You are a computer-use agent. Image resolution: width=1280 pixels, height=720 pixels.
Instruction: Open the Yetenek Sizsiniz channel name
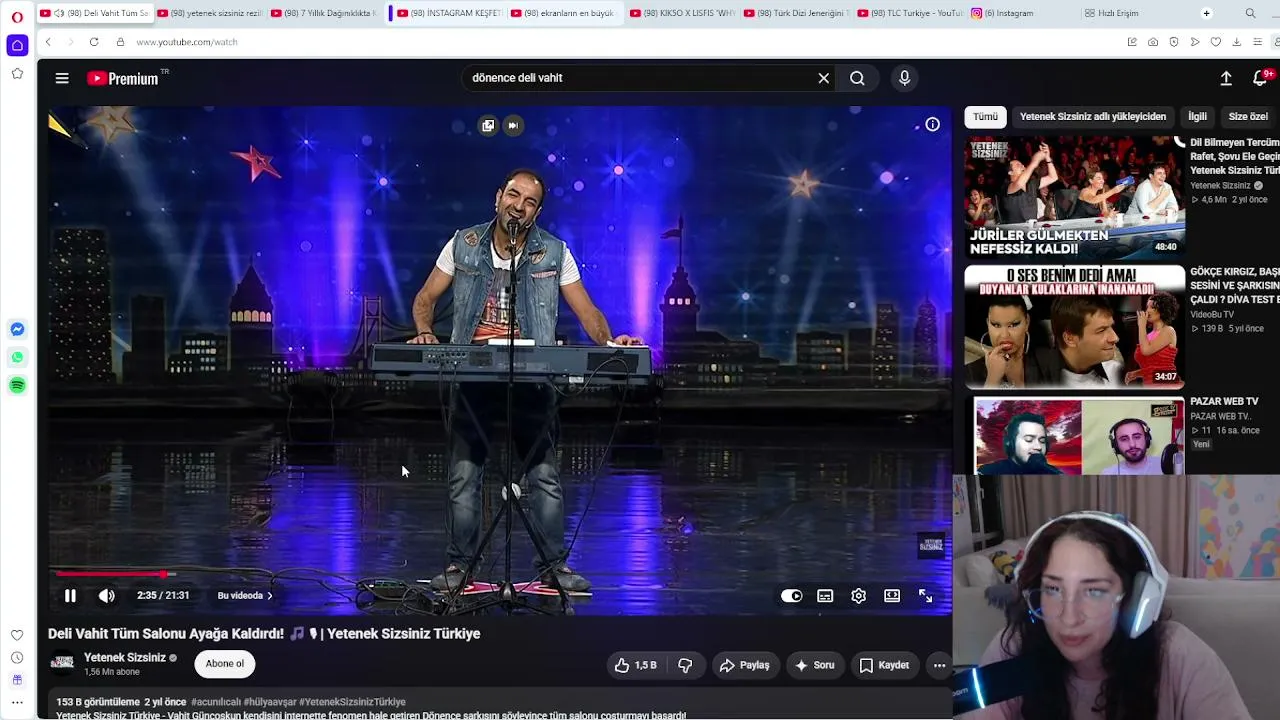pos(125,658)
